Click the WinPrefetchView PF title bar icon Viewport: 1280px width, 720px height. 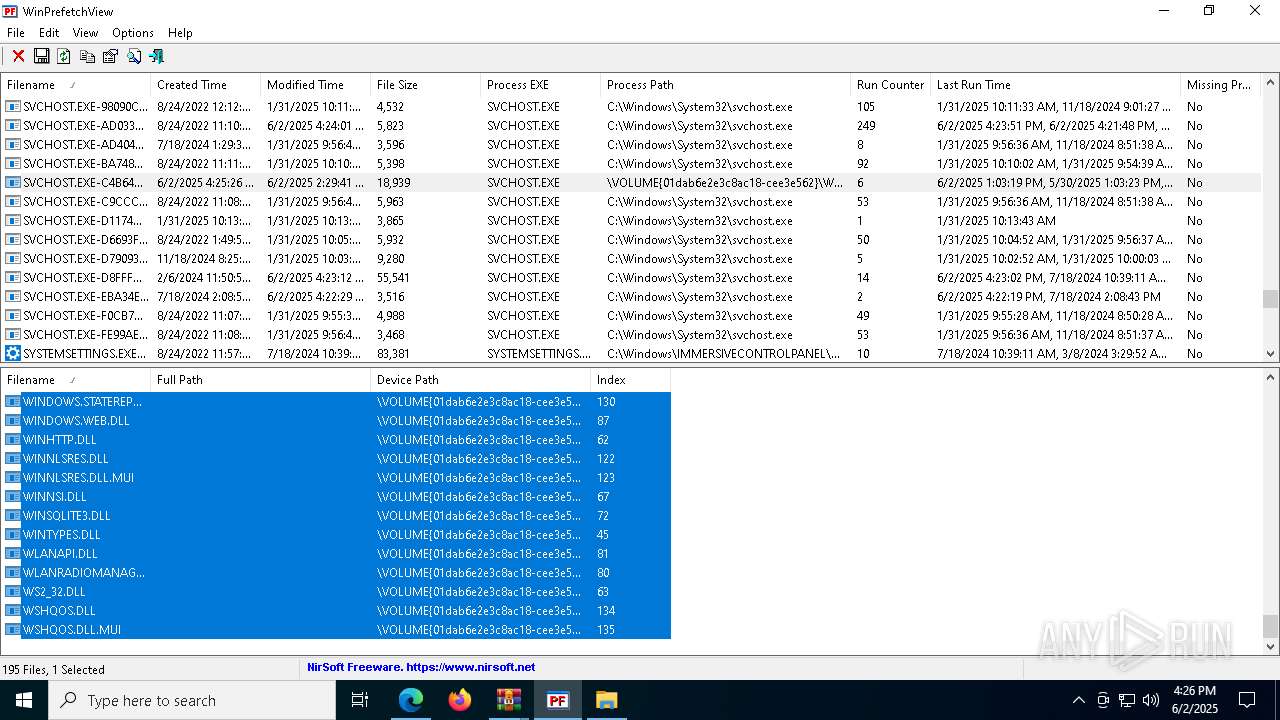click(10, 11)
